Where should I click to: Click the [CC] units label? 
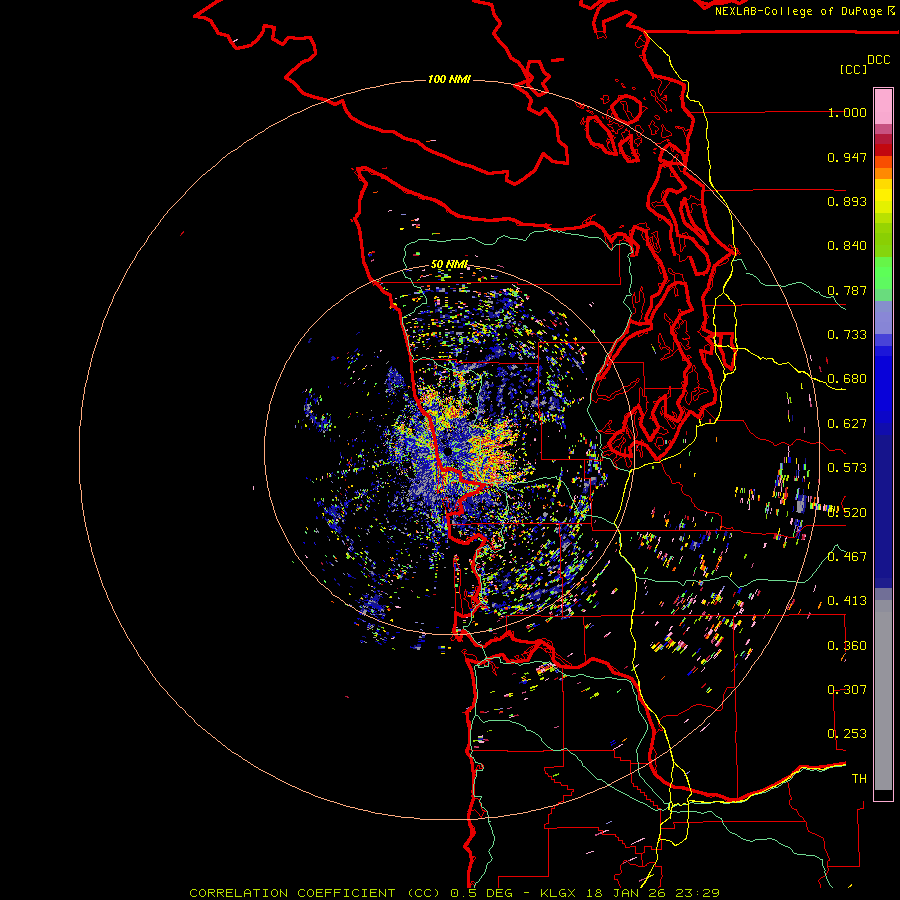click(x=853, y=69)
